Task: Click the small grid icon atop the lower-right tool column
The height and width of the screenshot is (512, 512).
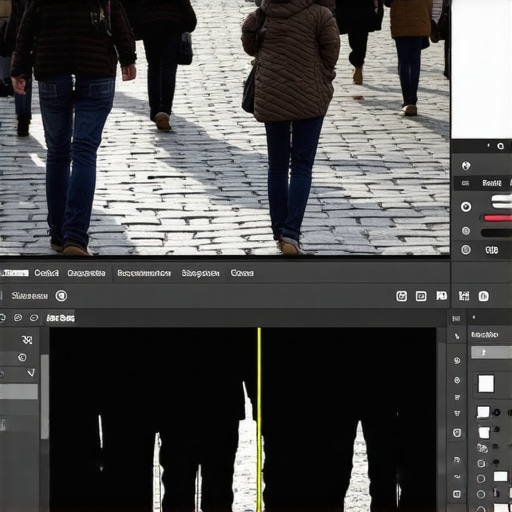Action: click(x=456, y=318)
